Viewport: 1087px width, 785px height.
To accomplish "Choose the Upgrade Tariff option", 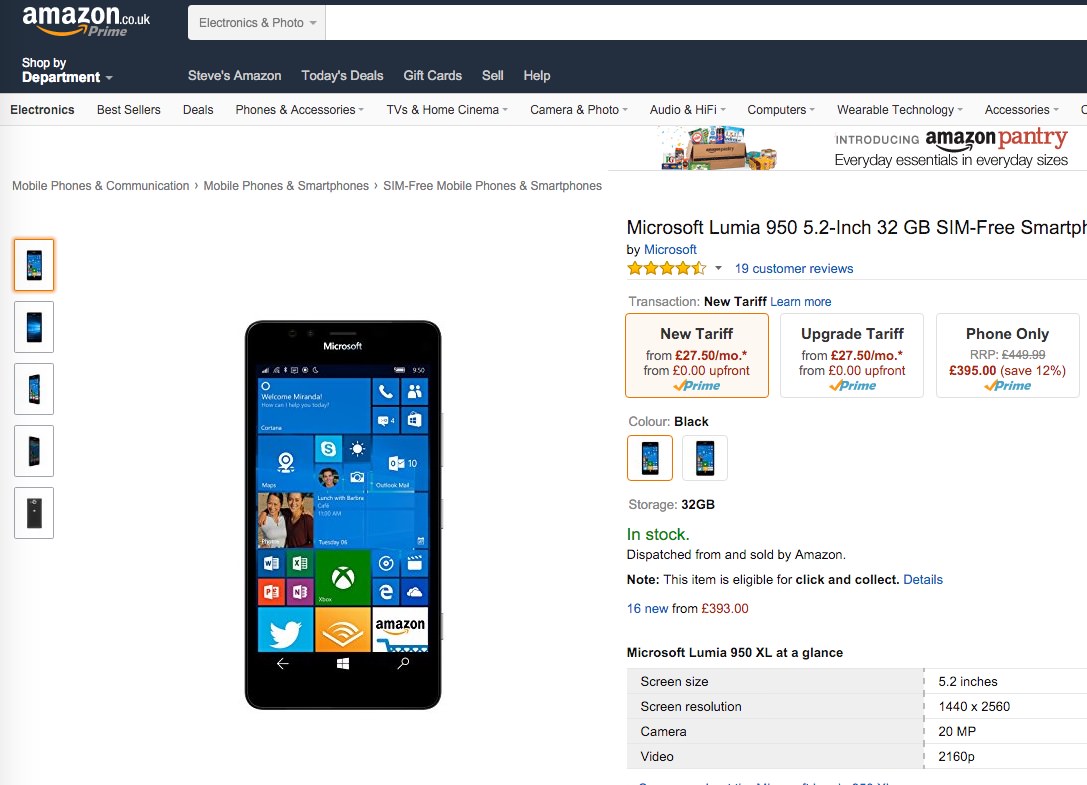I will [852, 356].
